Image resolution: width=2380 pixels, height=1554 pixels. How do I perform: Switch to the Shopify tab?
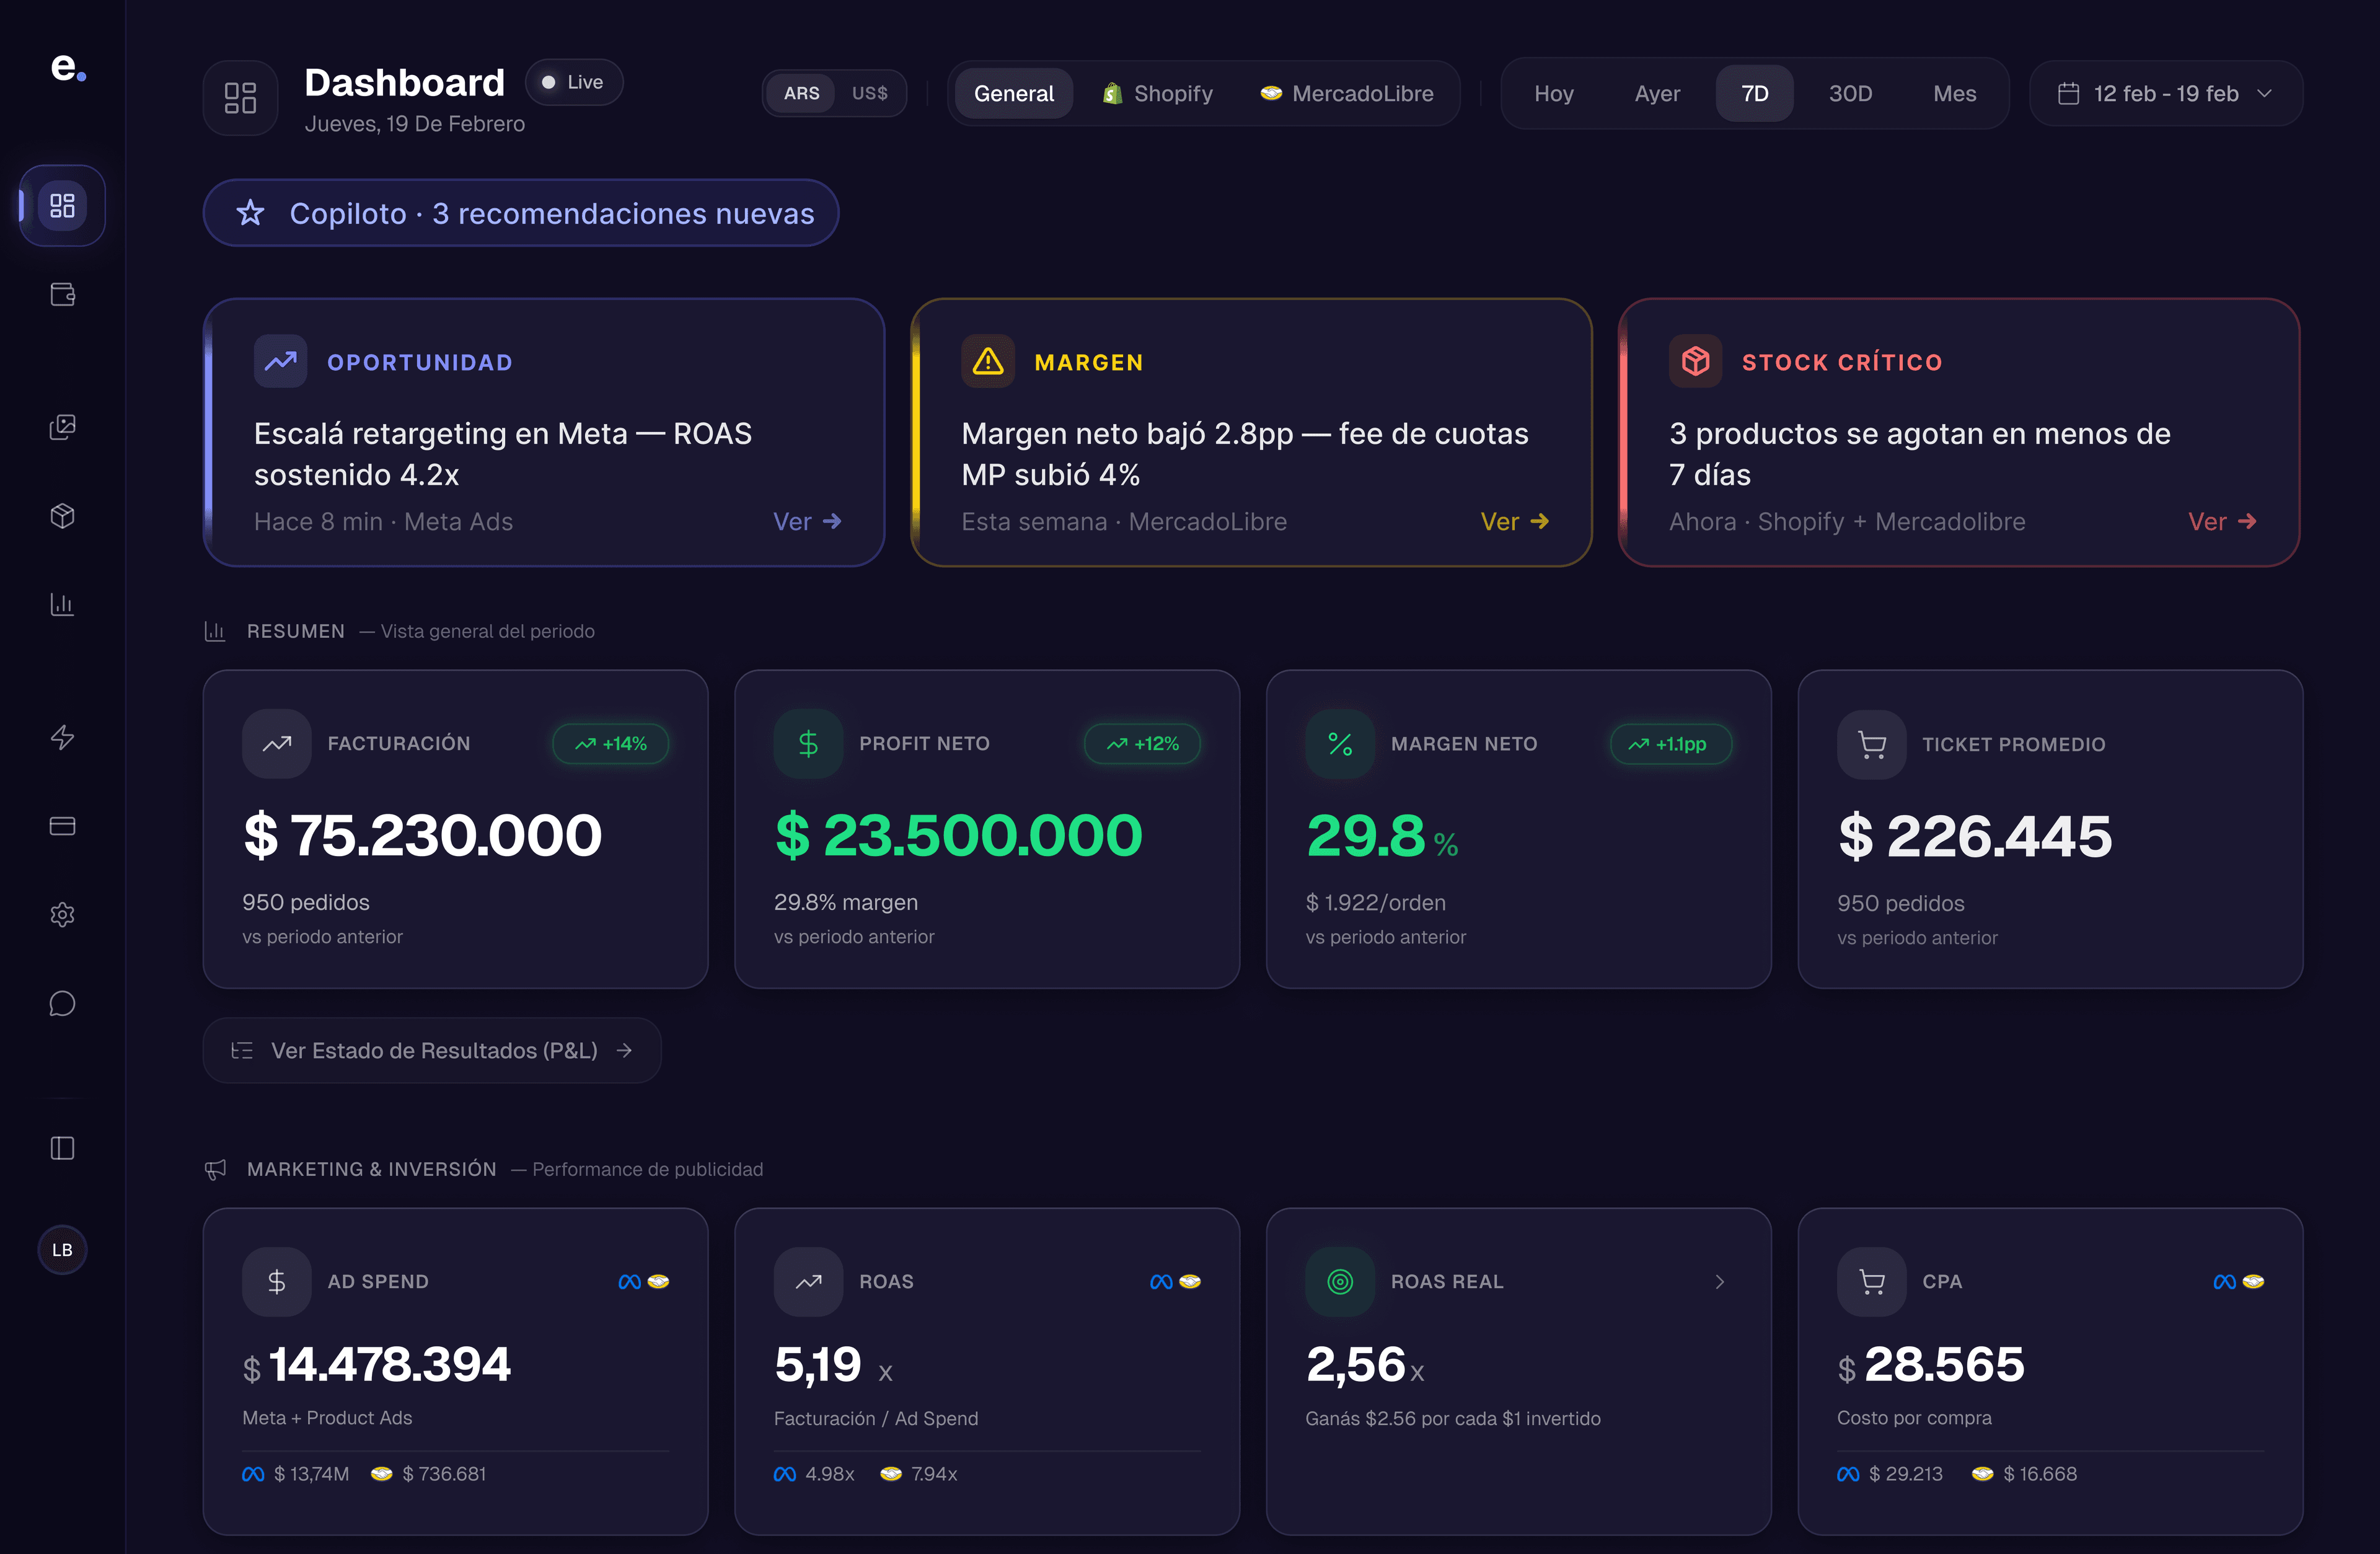1158,93
